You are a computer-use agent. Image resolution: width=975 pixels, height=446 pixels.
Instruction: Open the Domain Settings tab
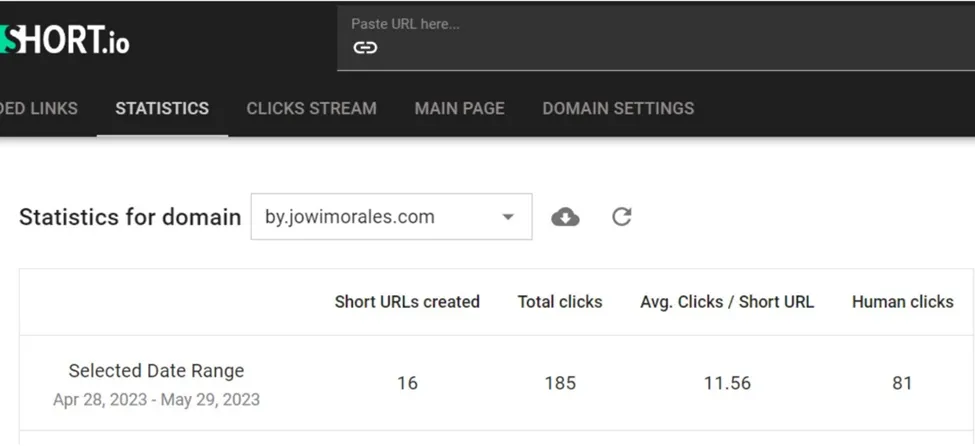618,108
